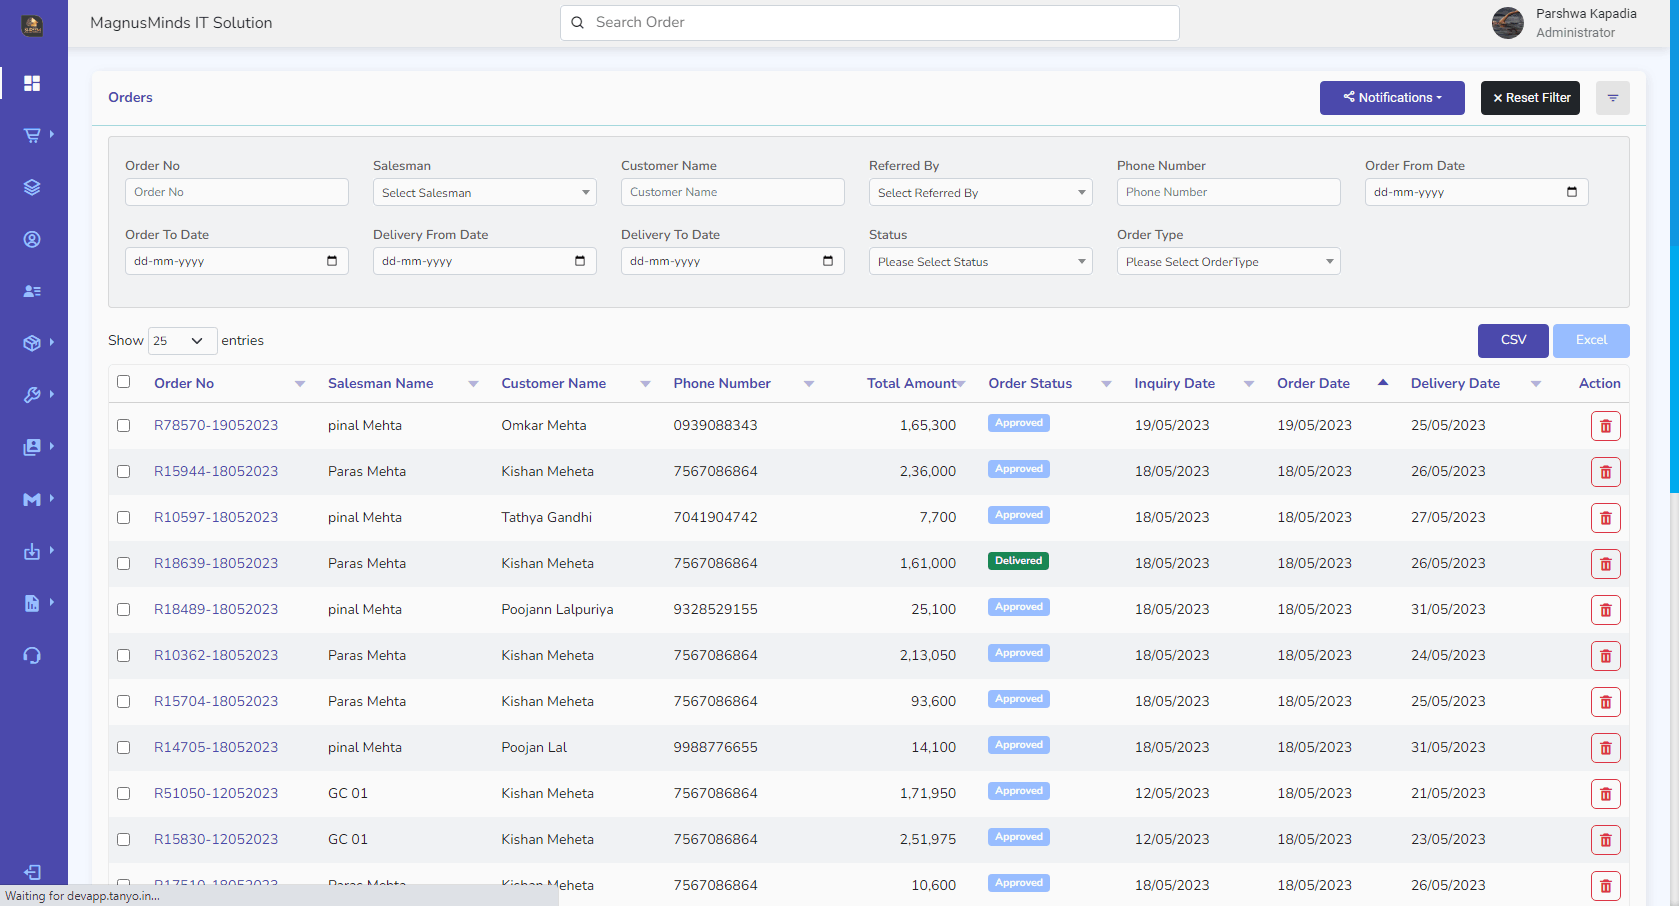
Task: Click the headset support sidebar icon
Action: (32, 655)
